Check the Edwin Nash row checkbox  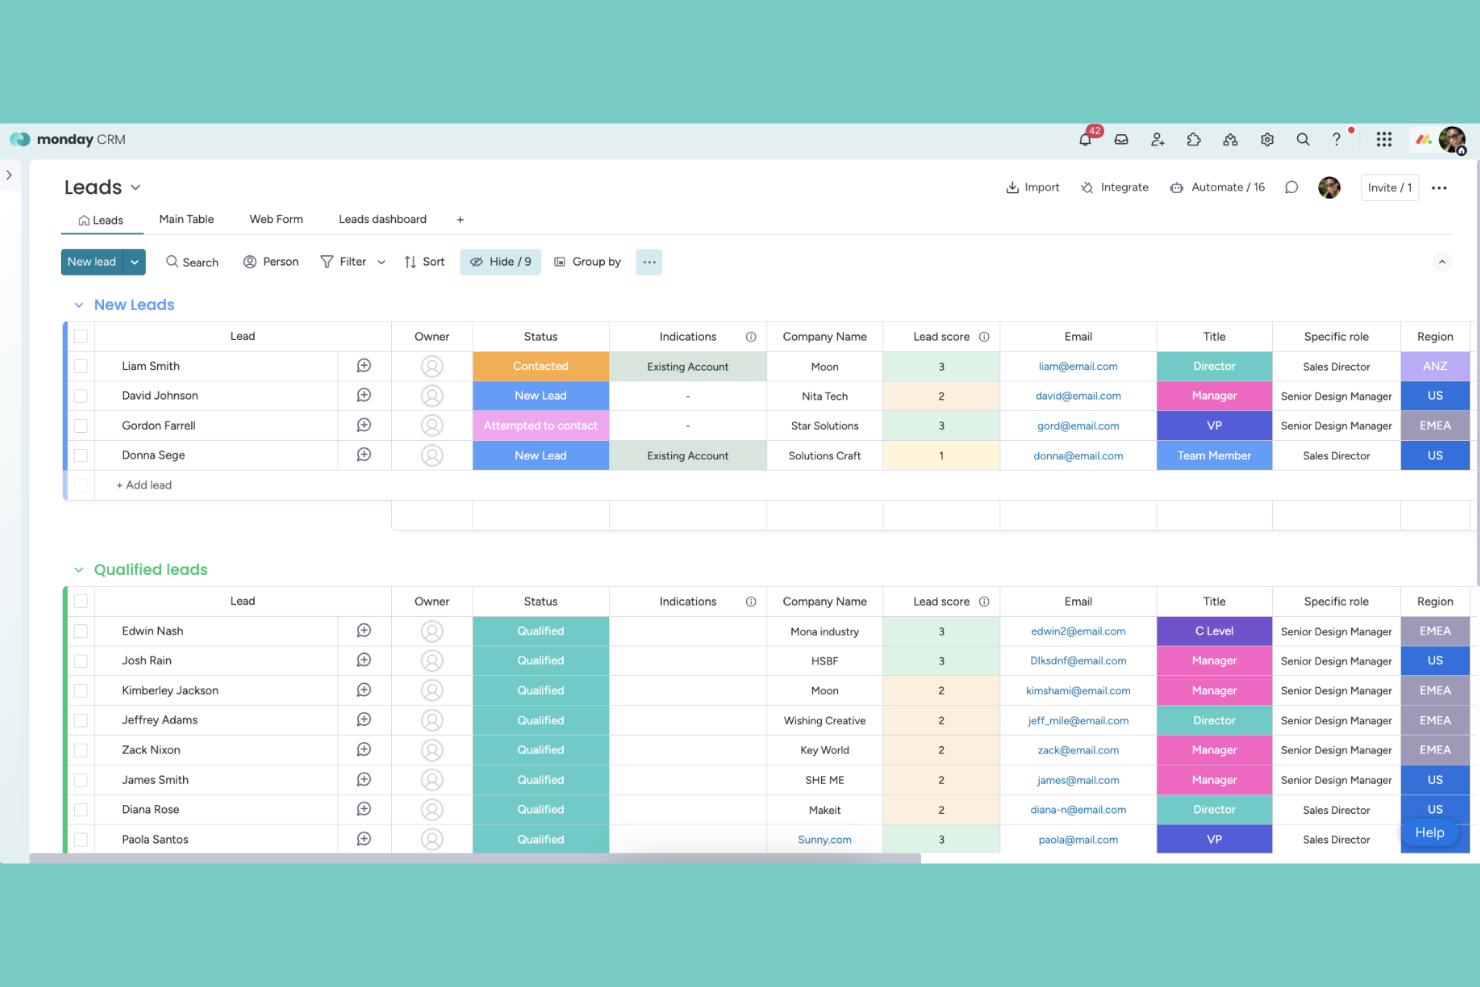pos(80,631)
